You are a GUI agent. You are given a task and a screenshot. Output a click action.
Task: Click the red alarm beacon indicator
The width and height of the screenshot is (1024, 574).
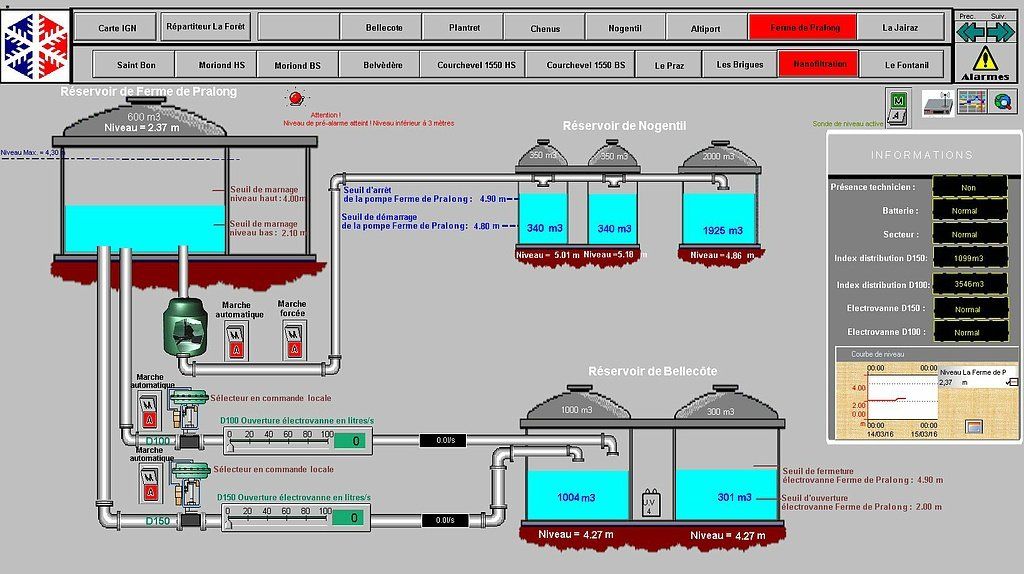[295, 98]
